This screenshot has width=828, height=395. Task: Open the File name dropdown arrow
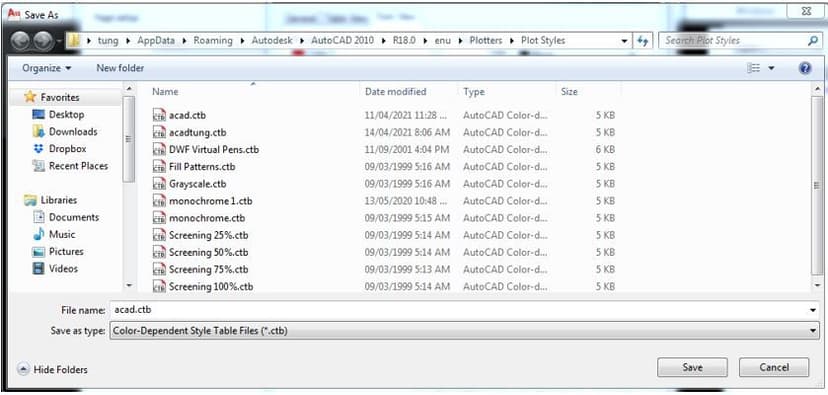point(813,311)
